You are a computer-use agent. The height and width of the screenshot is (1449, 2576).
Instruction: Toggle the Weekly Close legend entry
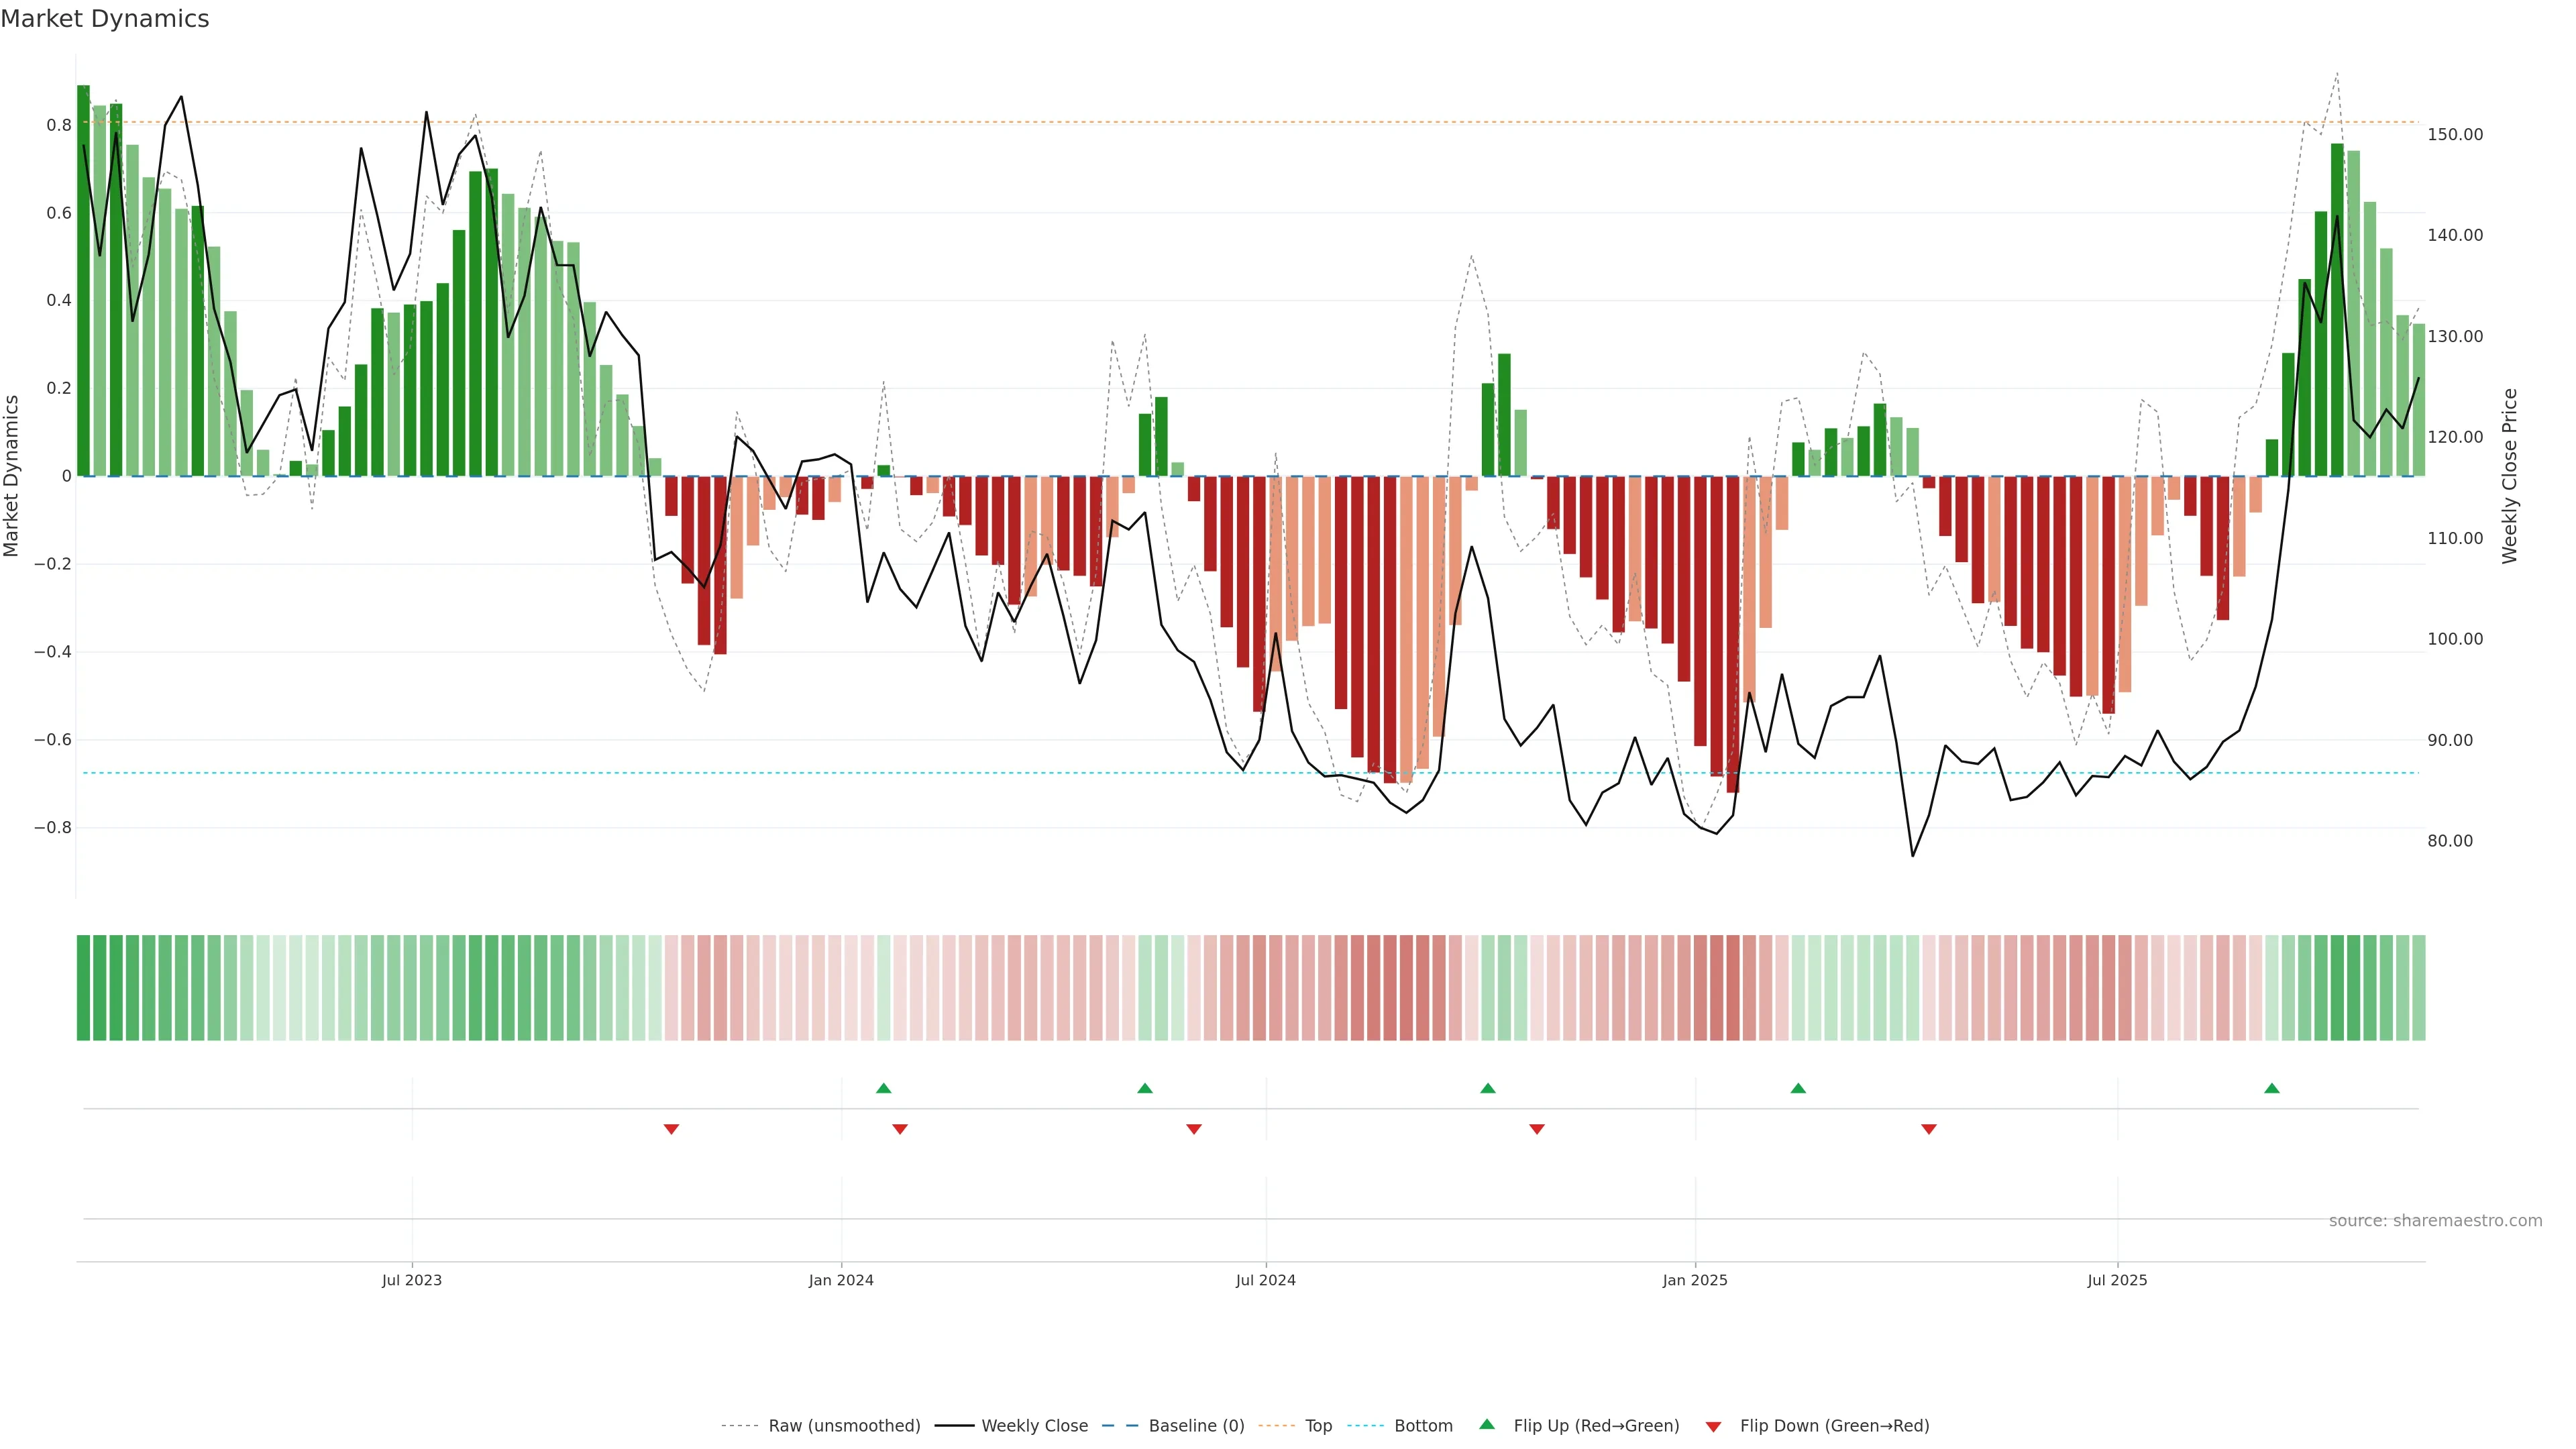click(x=1034, y=1426)
